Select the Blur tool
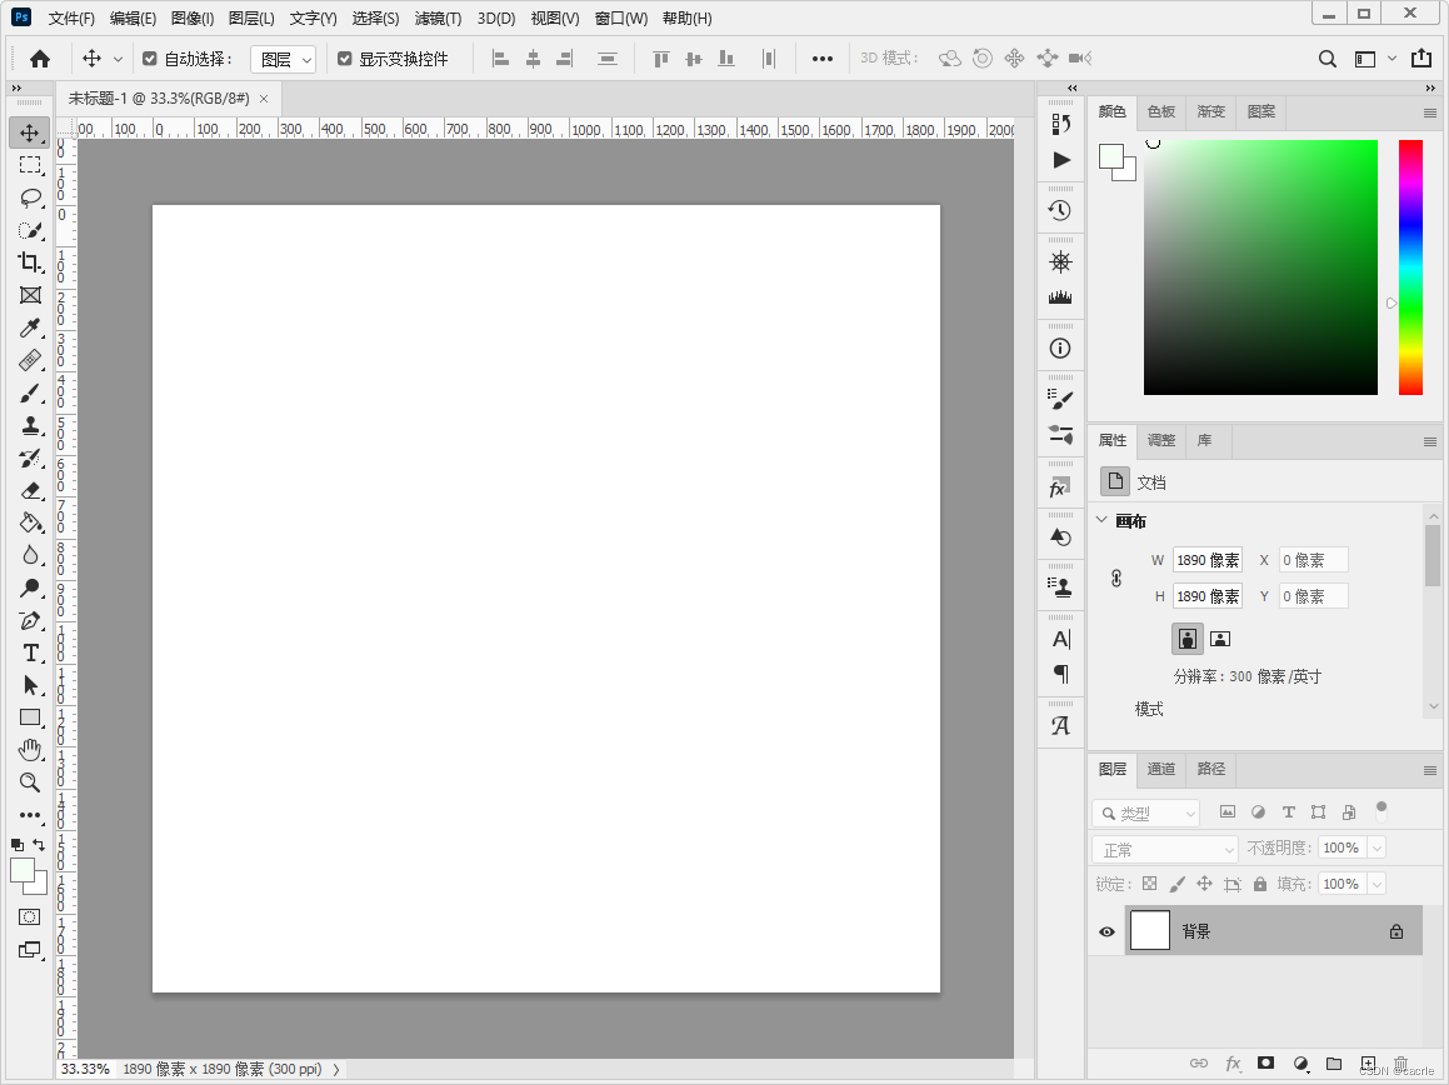 point(30,555)
